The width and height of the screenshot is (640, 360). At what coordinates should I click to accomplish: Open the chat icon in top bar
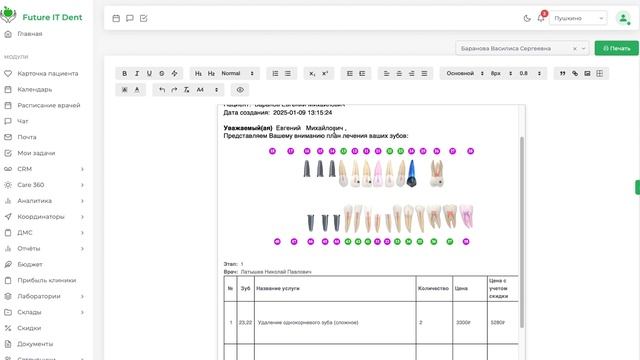[x=130, y=18]
